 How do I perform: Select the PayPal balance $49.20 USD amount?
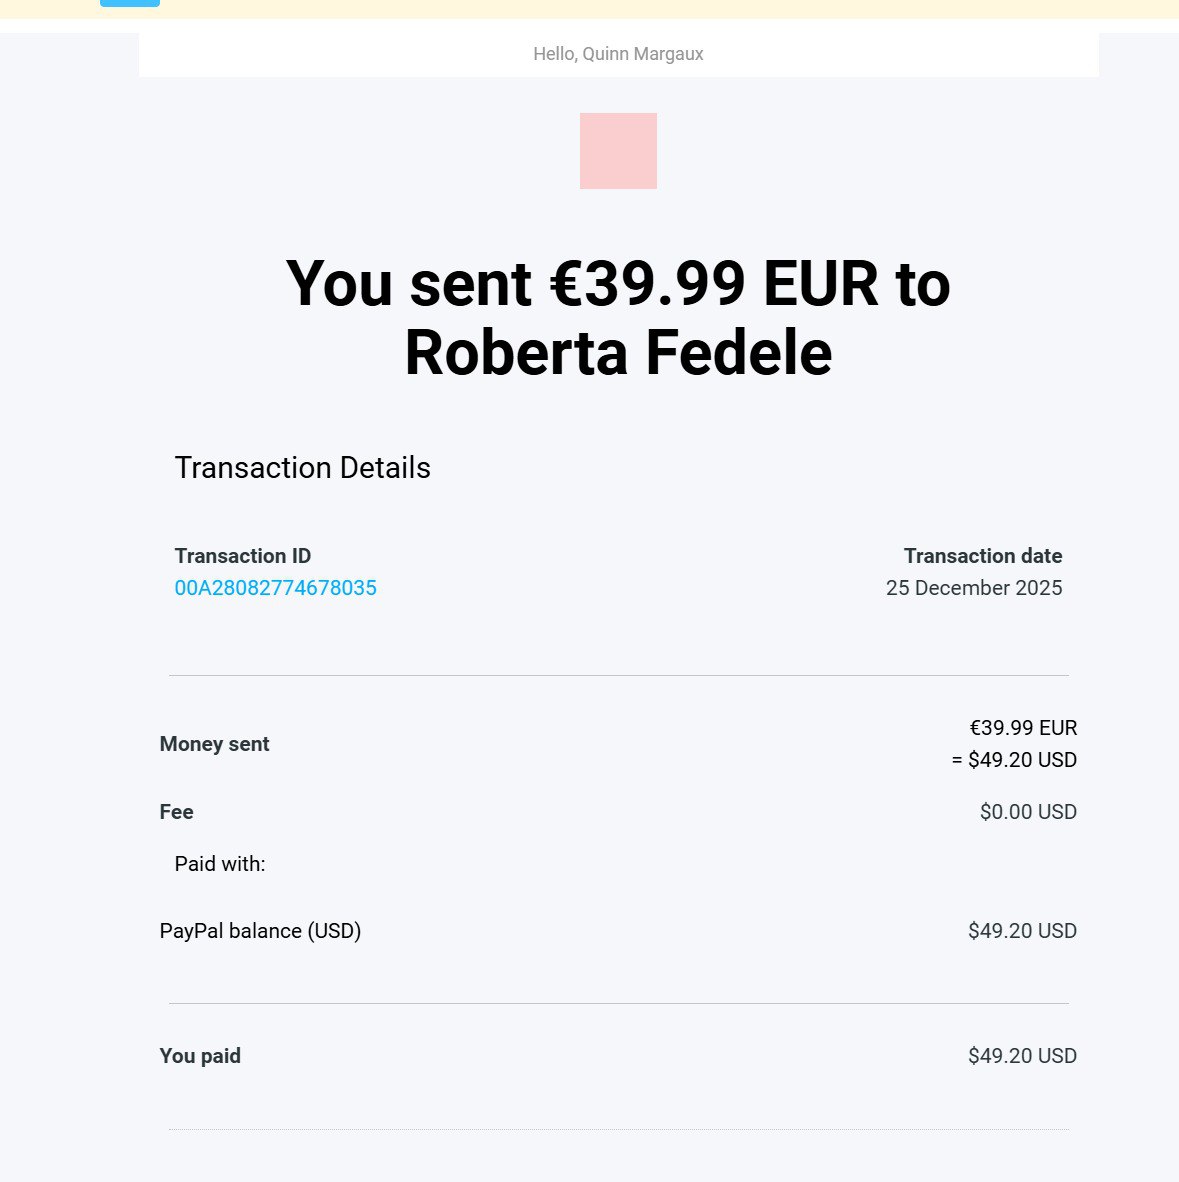(x=1022, y=931)
